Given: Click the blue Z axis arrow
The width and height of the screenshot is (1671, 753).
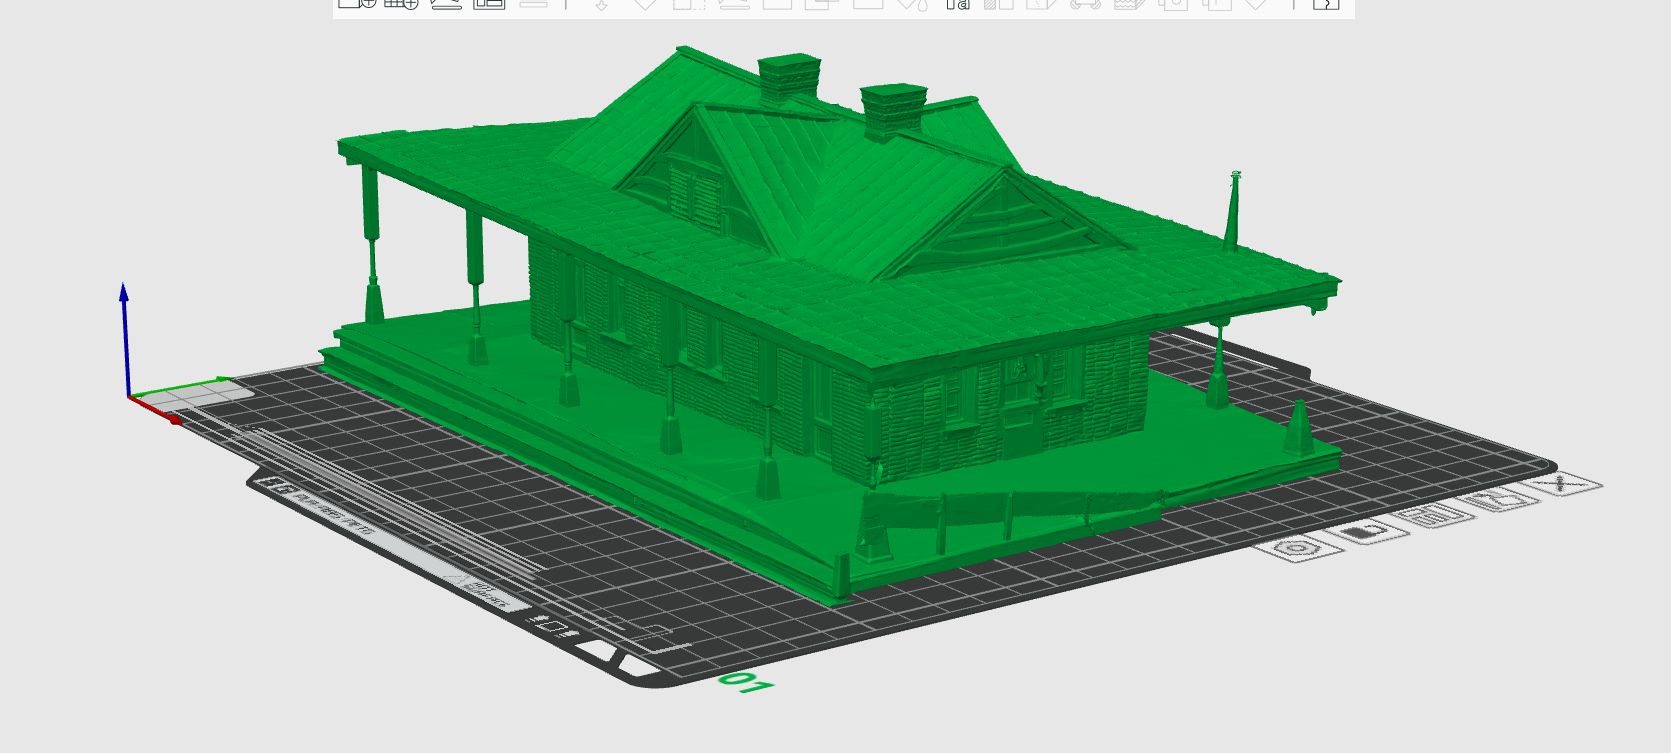Looking at the screenshot, I should coord(124,294).
